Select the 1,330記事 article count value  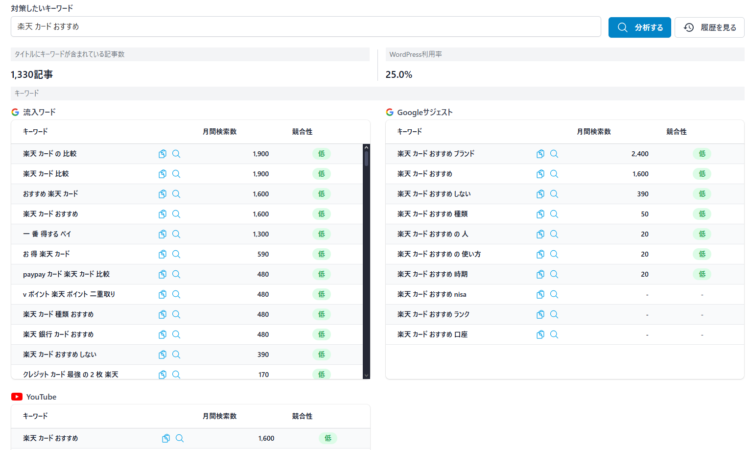tap(32, 75)
